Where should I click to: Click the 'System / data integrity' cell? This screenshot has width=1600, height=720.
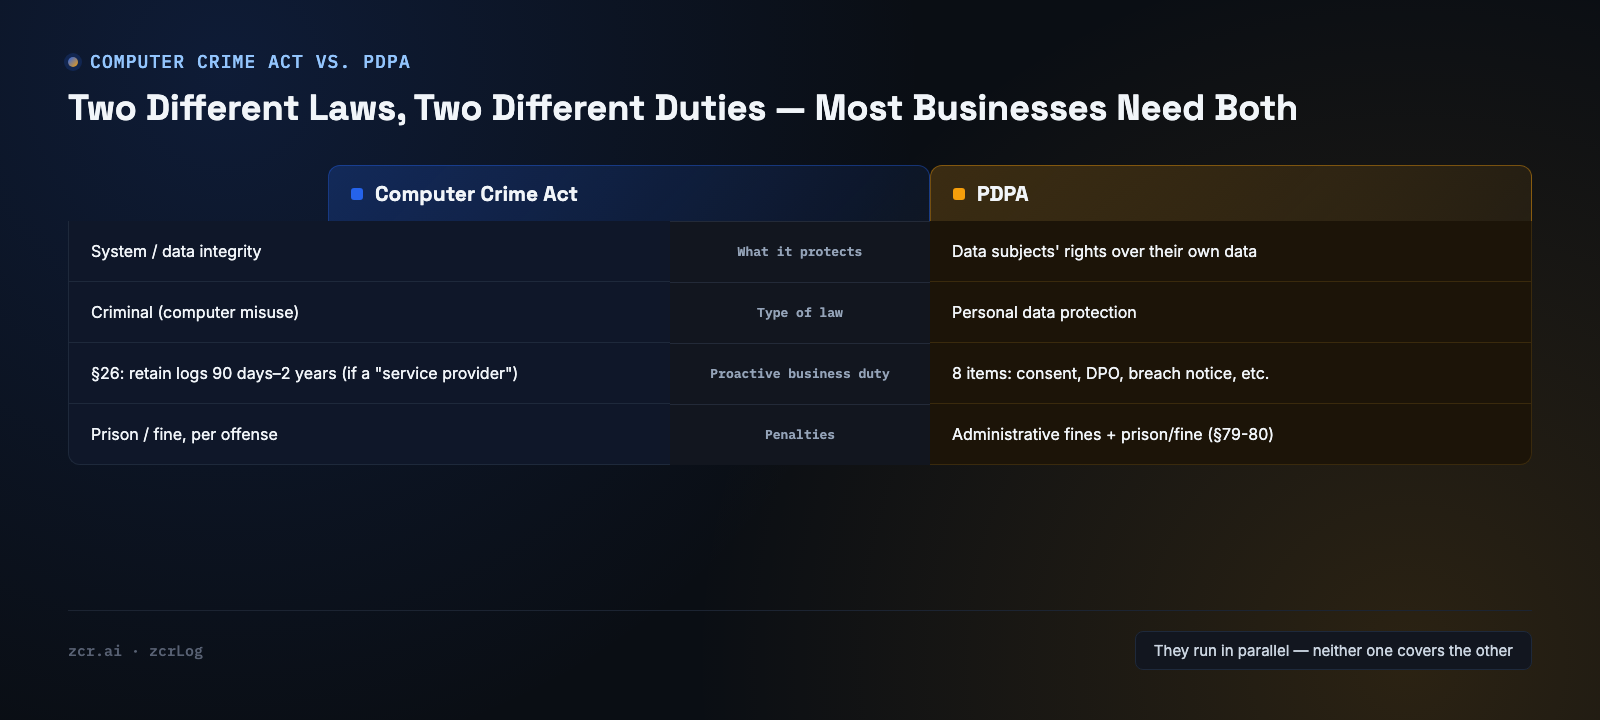coord(369,252)
